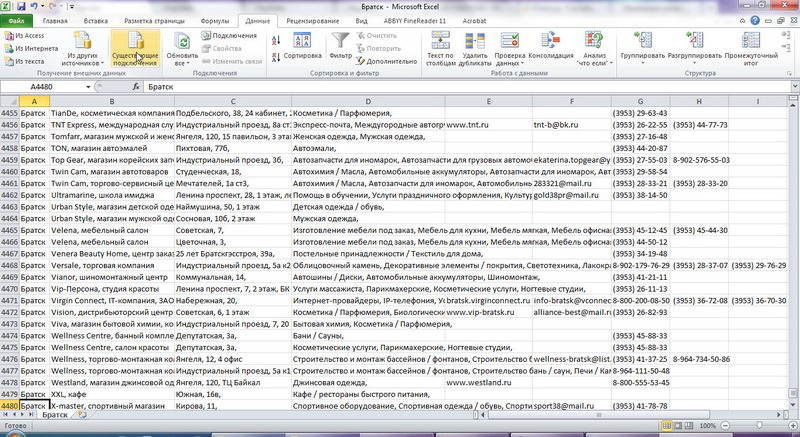The width and height of the screenshot is (800, 437).
Task: Select the Братск sheet tab
Action: coord(54,415)
